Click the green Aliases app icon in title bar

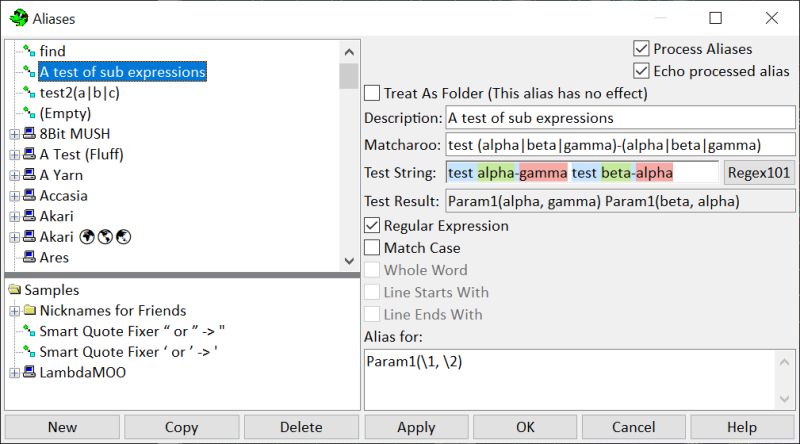point(19,18)
